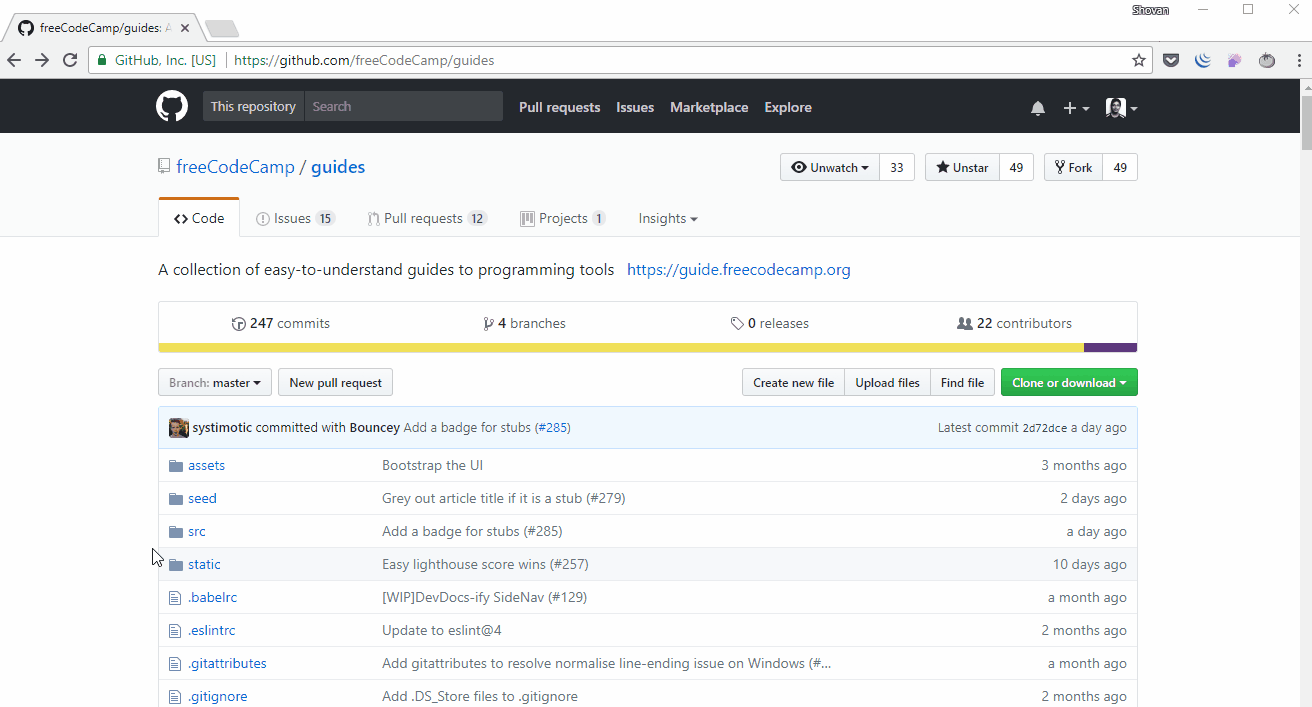Click the purple language bar segment
Image resolution: width=1312 pixels, height=707 pixels.
click(x=1110, y=348)
